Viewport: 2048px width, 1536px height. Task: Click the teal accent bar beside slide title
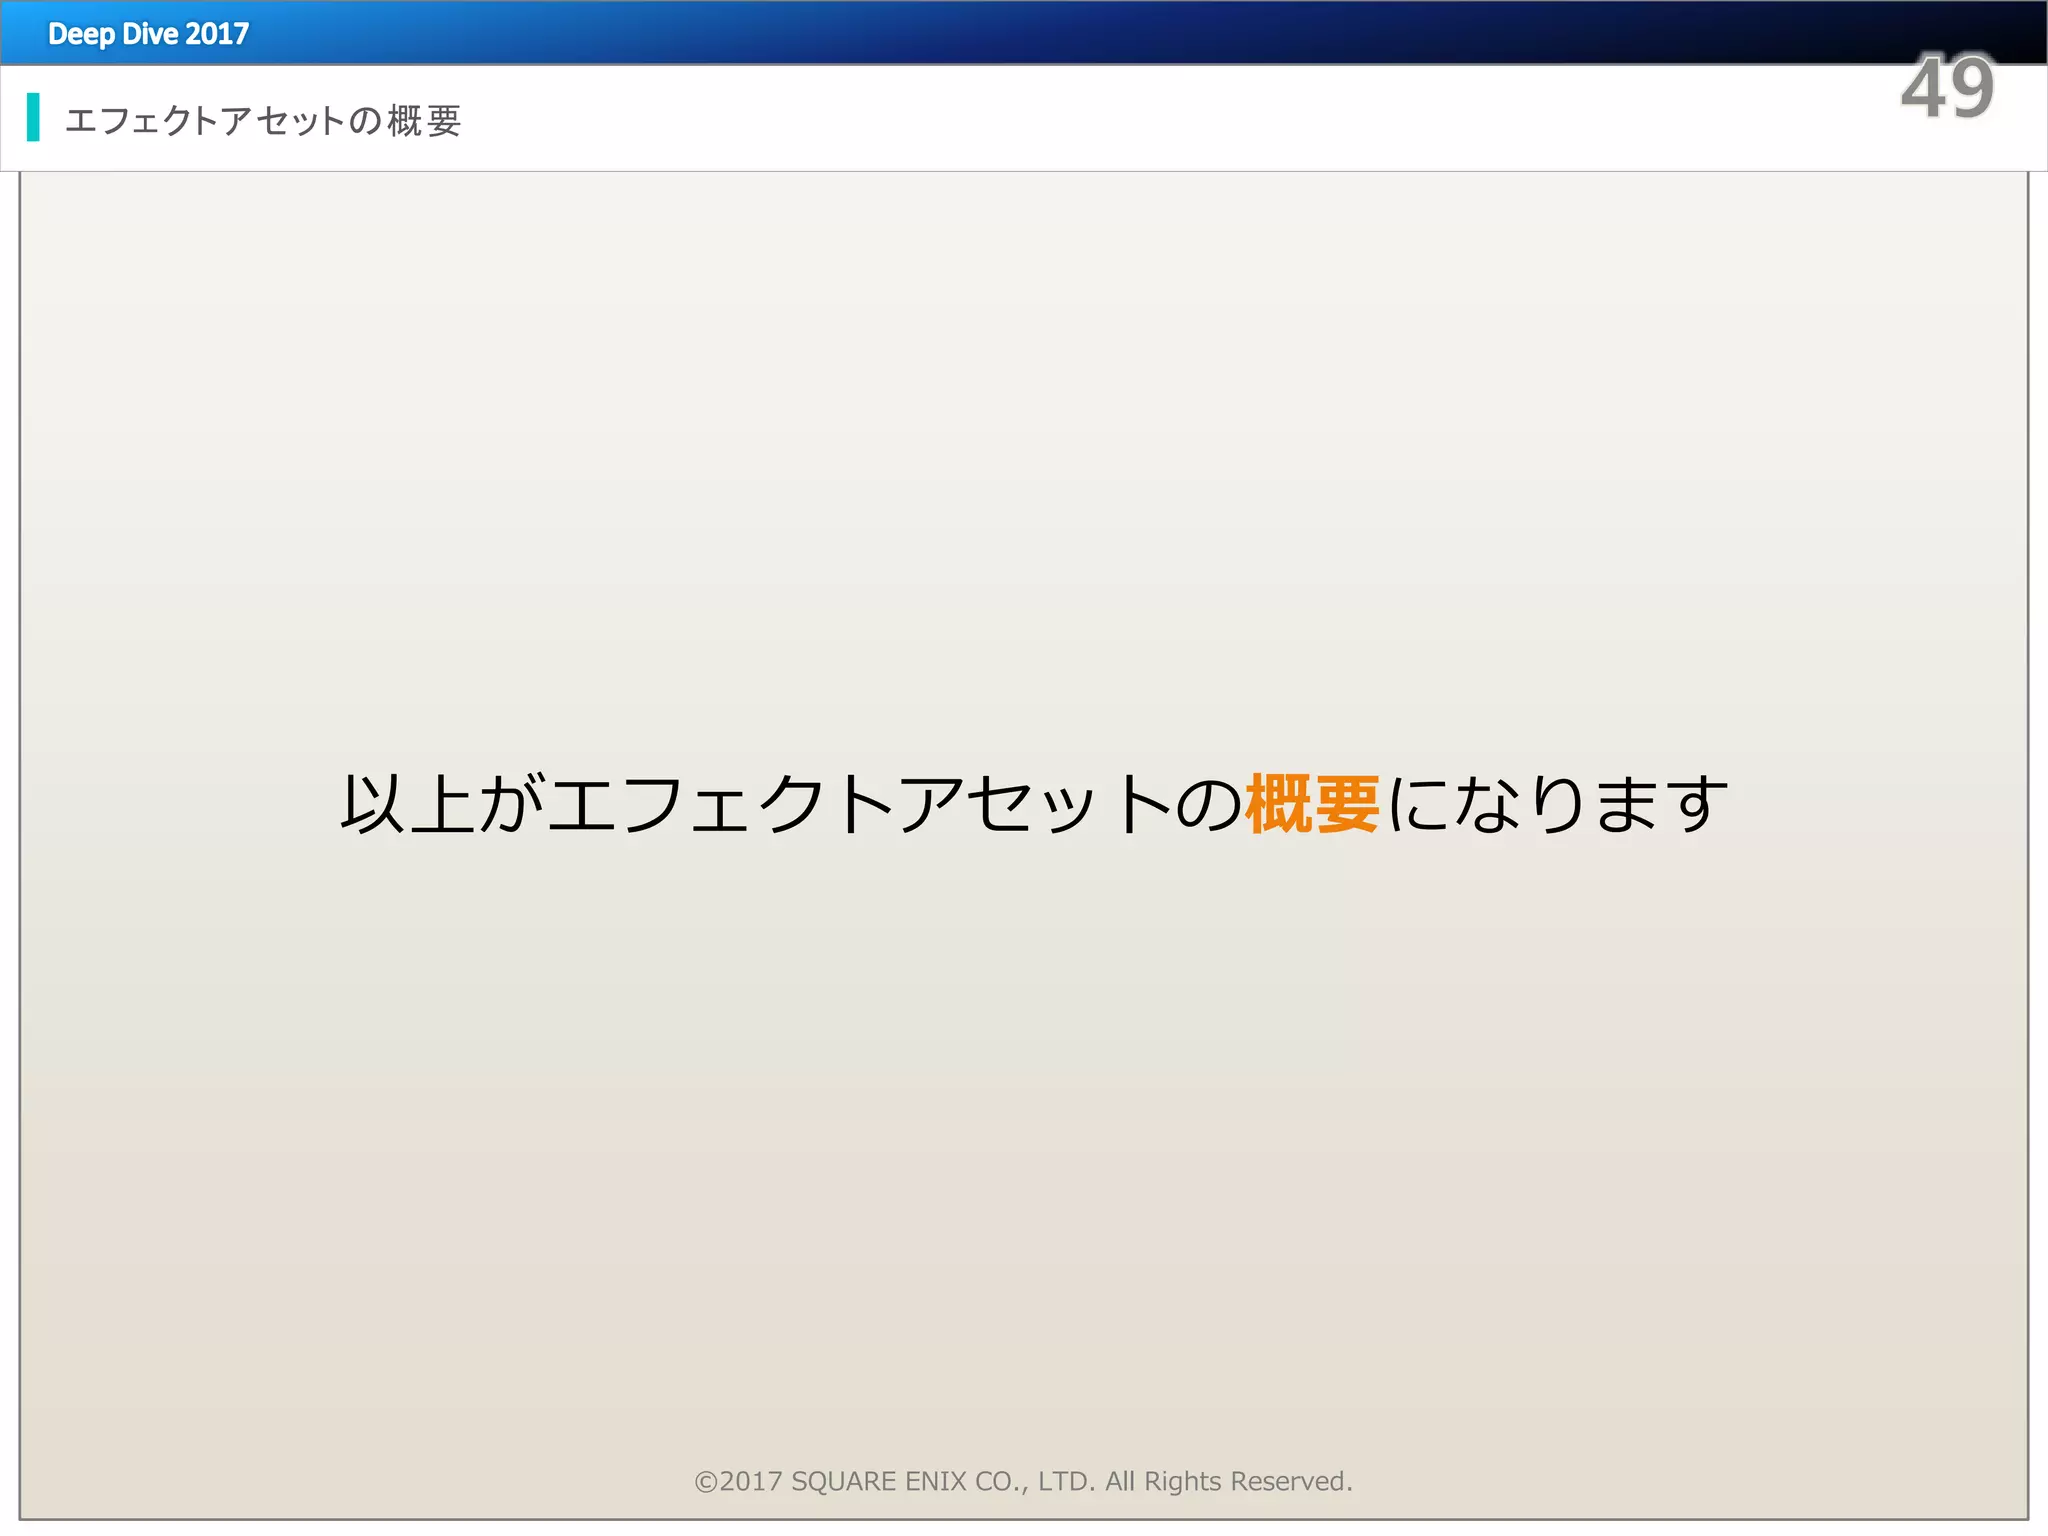[x=33, y=117]
